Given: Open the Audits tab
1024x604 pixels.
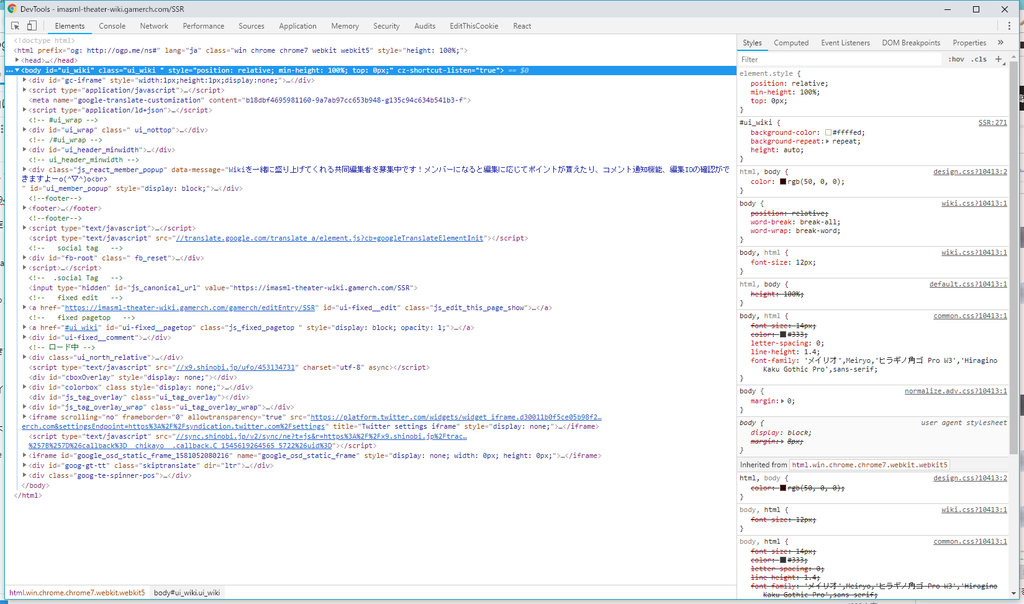Looking at the screenshot, I should 424,26.
